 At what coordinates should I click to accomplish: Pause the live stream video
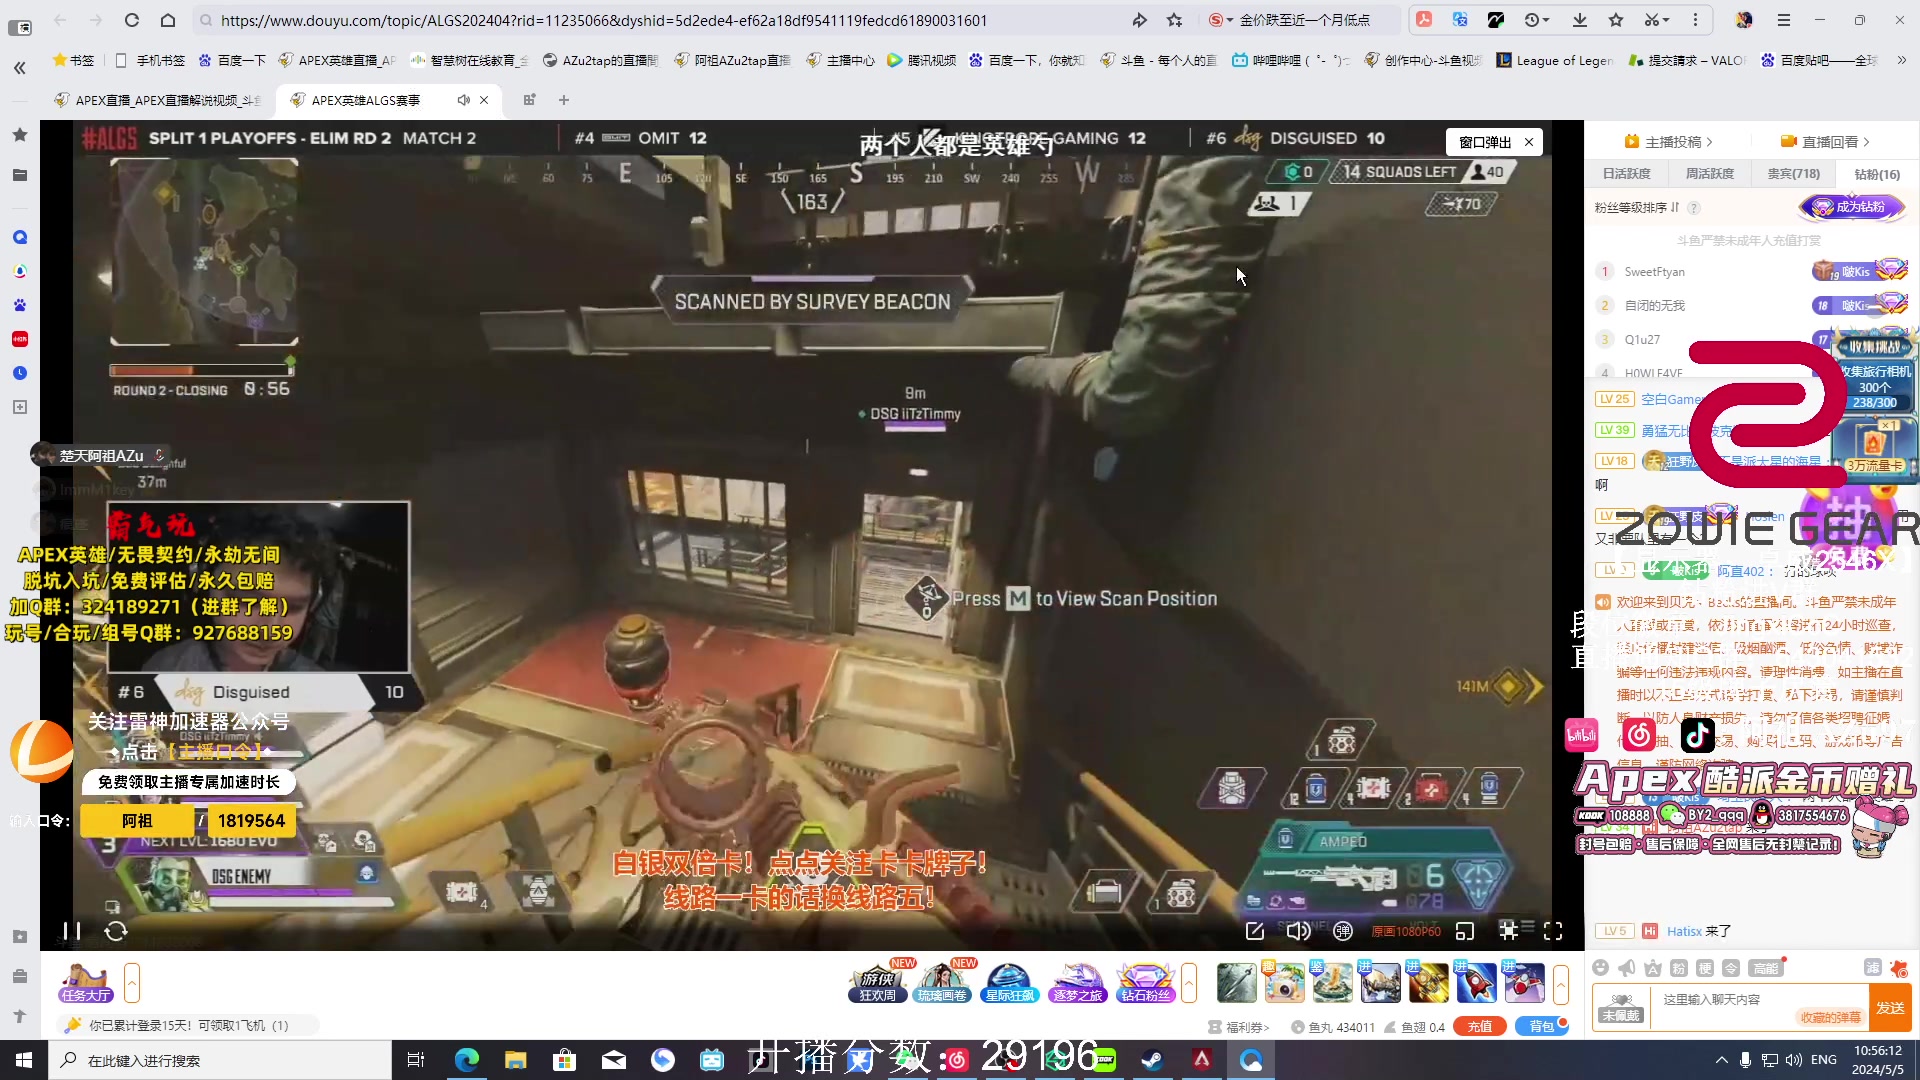(x=71, y=931)
